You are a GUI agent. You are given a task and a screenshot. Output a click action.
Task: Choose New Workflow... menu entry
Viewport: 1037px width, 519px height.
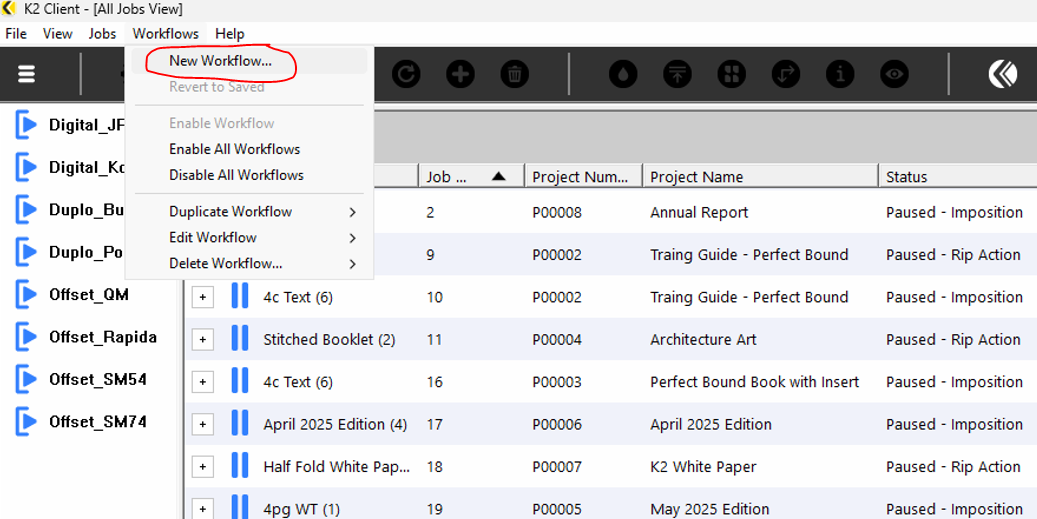(249, 61)
